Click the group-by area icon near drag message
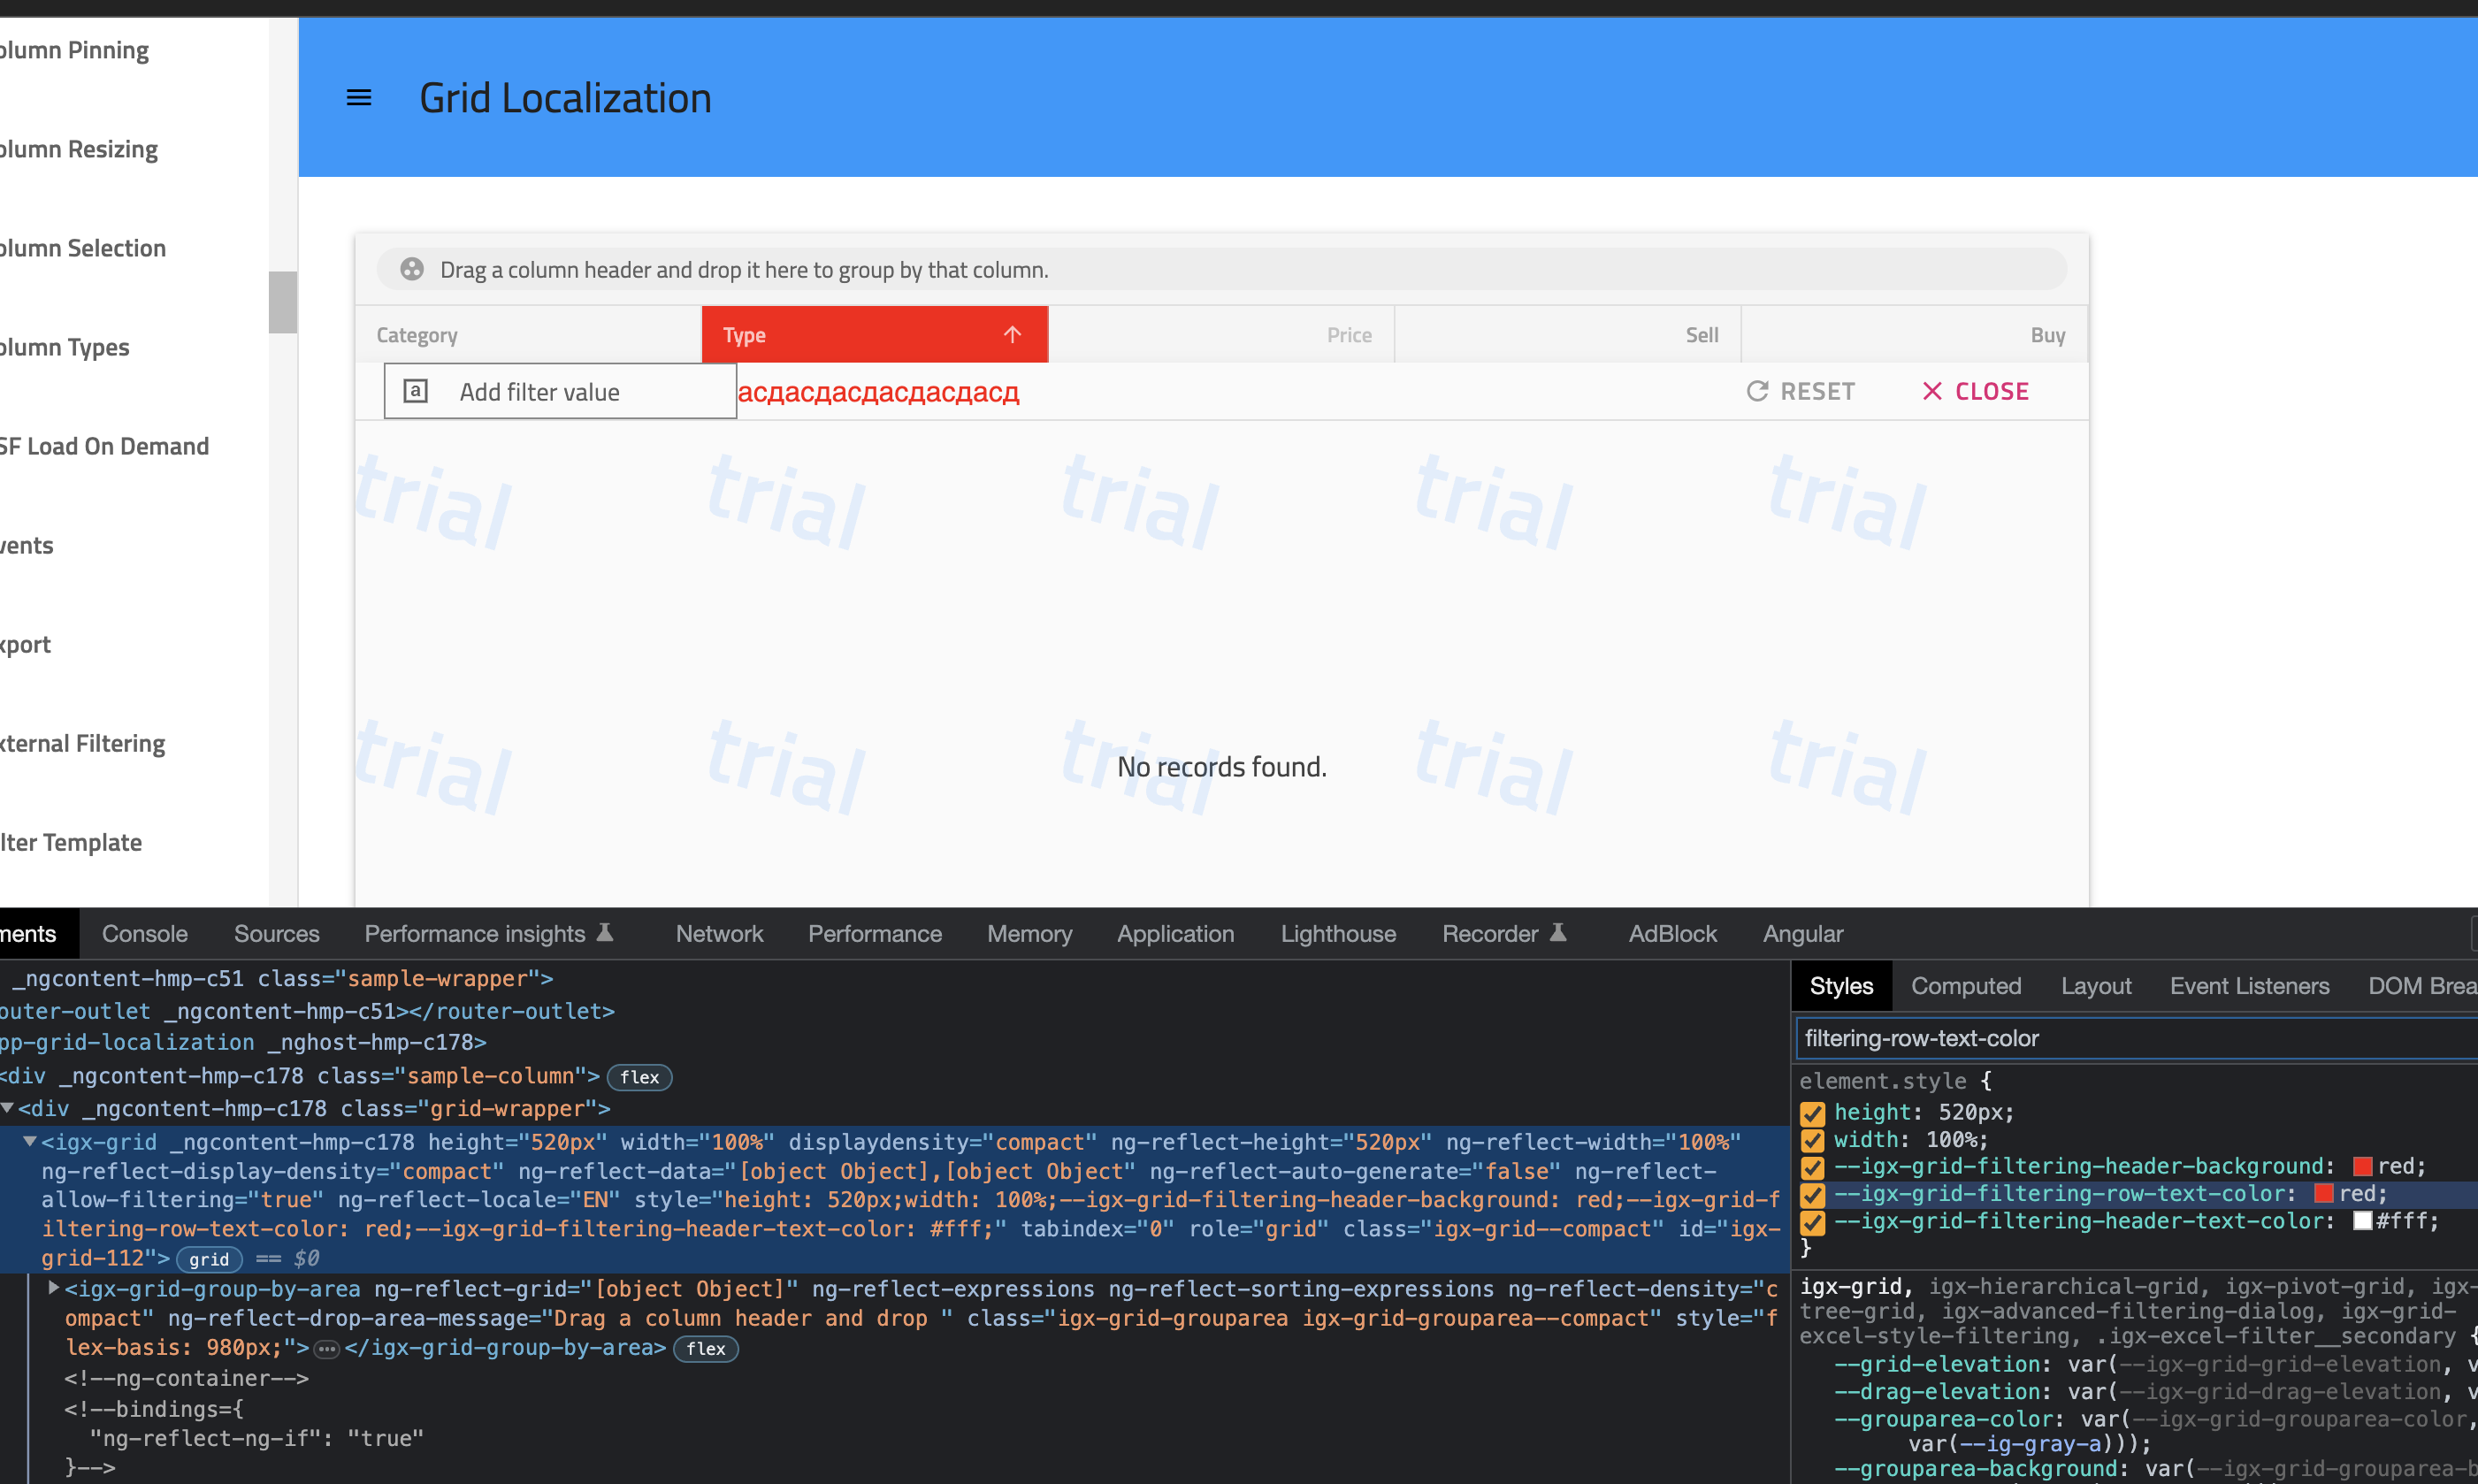2478x1484 pixels. 411,268
